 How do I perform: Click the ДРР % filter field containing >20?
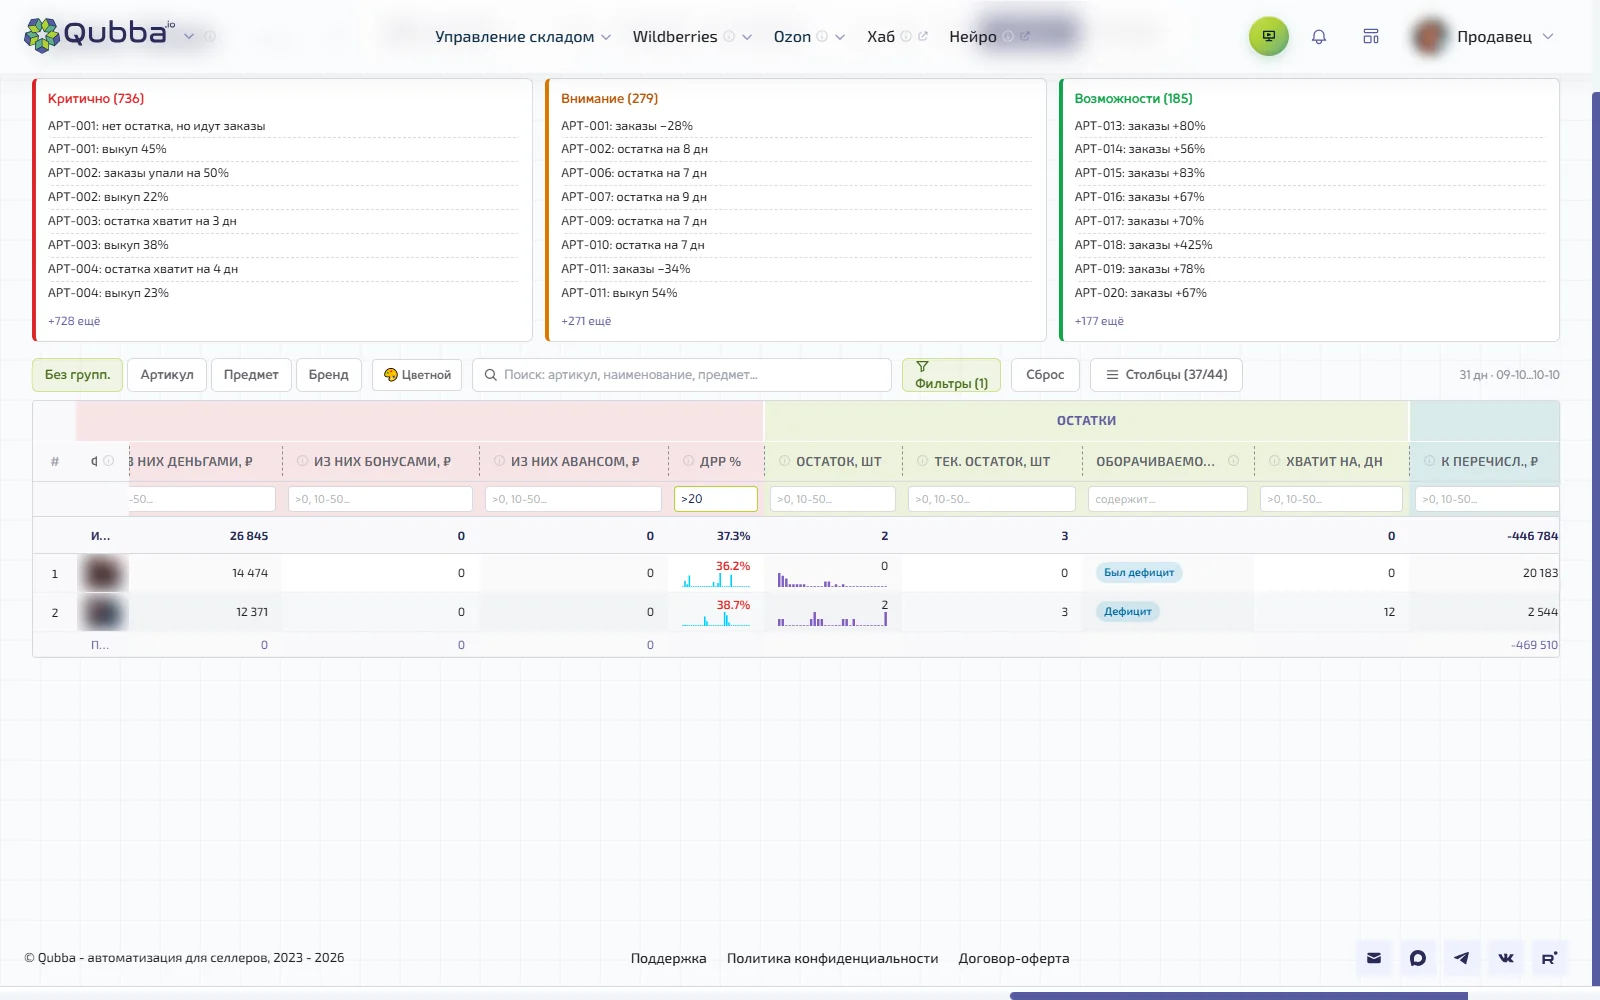pyautogui.click(x=716, y=499)
